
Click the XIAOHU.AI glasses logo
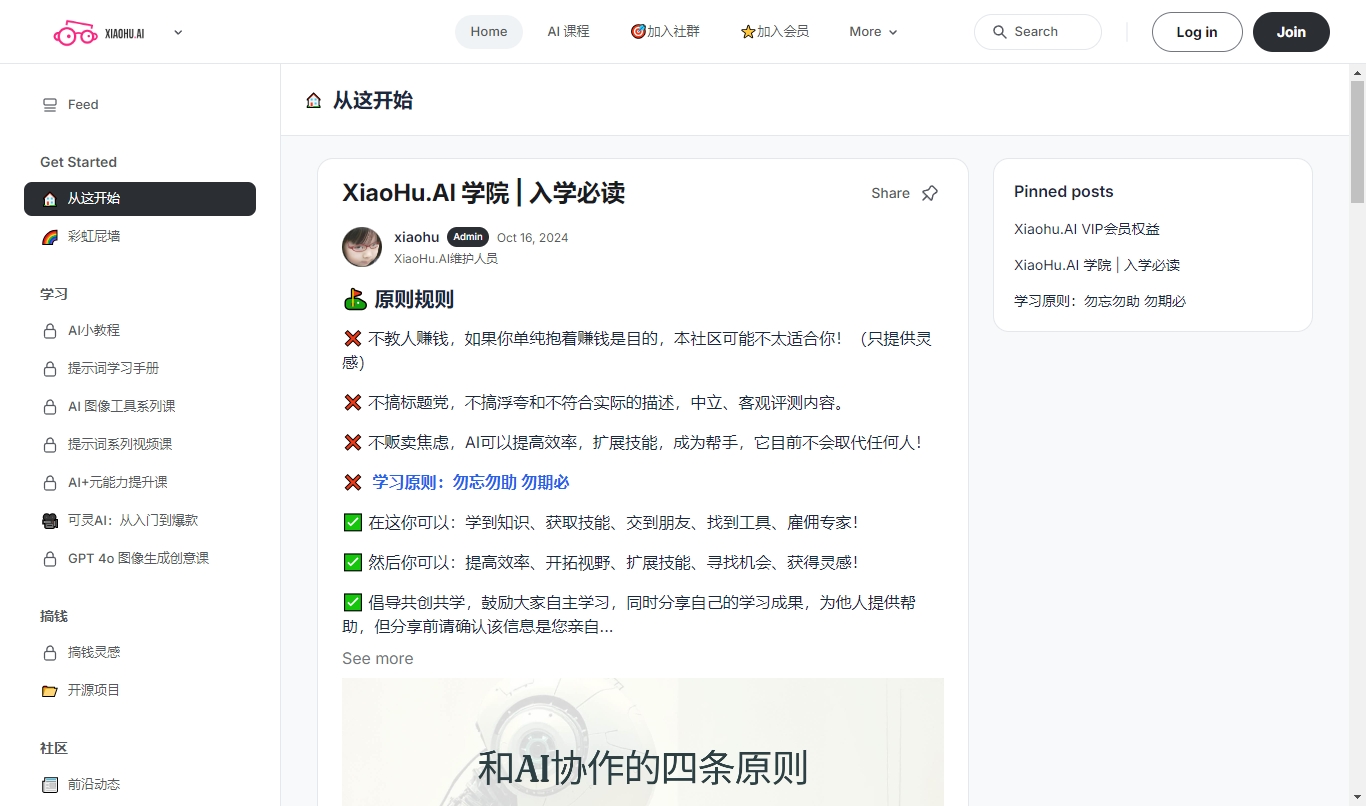point(98,32)
